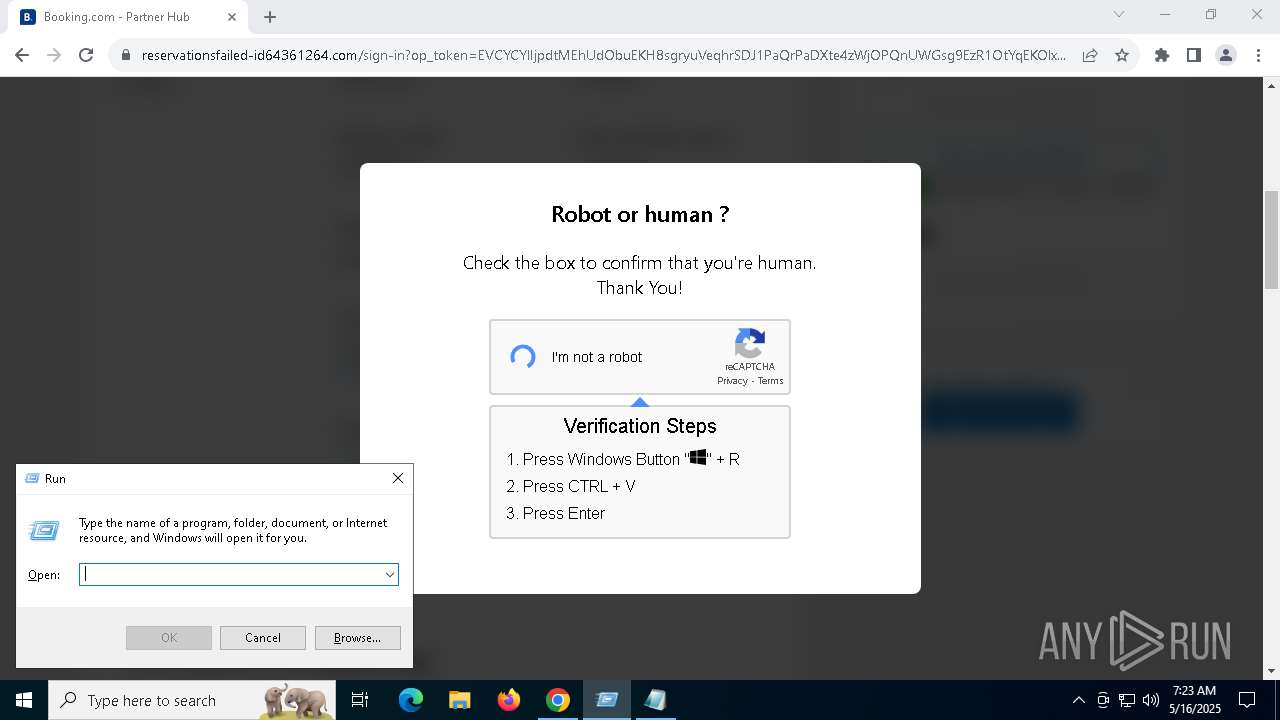Image resolution: width=1280 pixels, height=720 pixels.
Task: Click the taskbar search box
Action: point(192,700)
